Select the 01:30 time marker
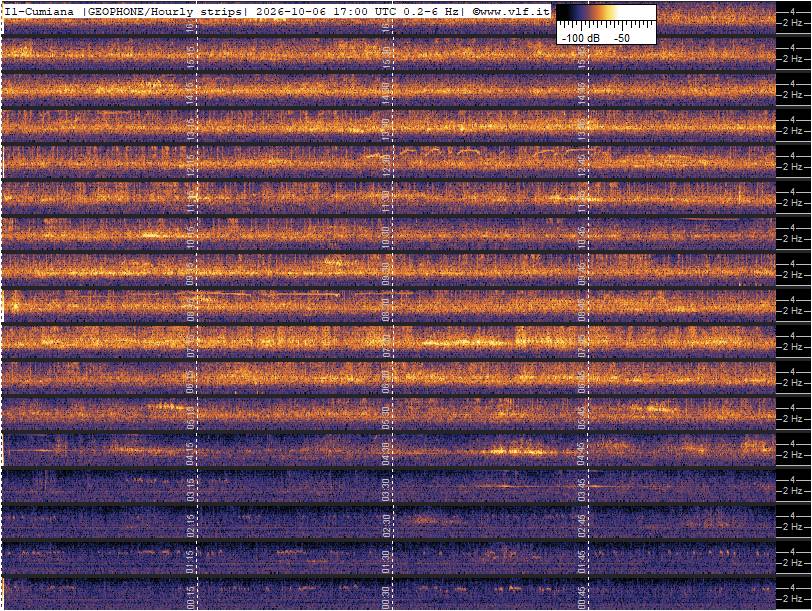 click(386, 562)
